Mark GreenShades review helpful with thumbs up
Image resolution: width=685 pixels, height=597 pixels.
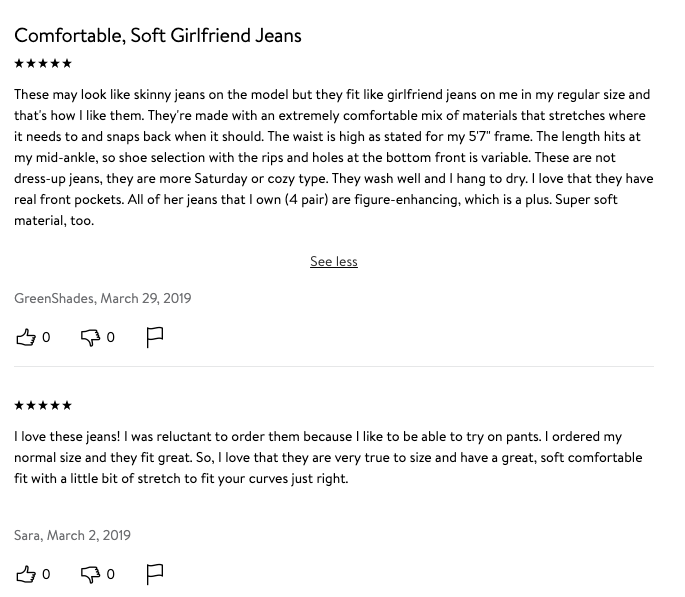[x=26, y=337]
